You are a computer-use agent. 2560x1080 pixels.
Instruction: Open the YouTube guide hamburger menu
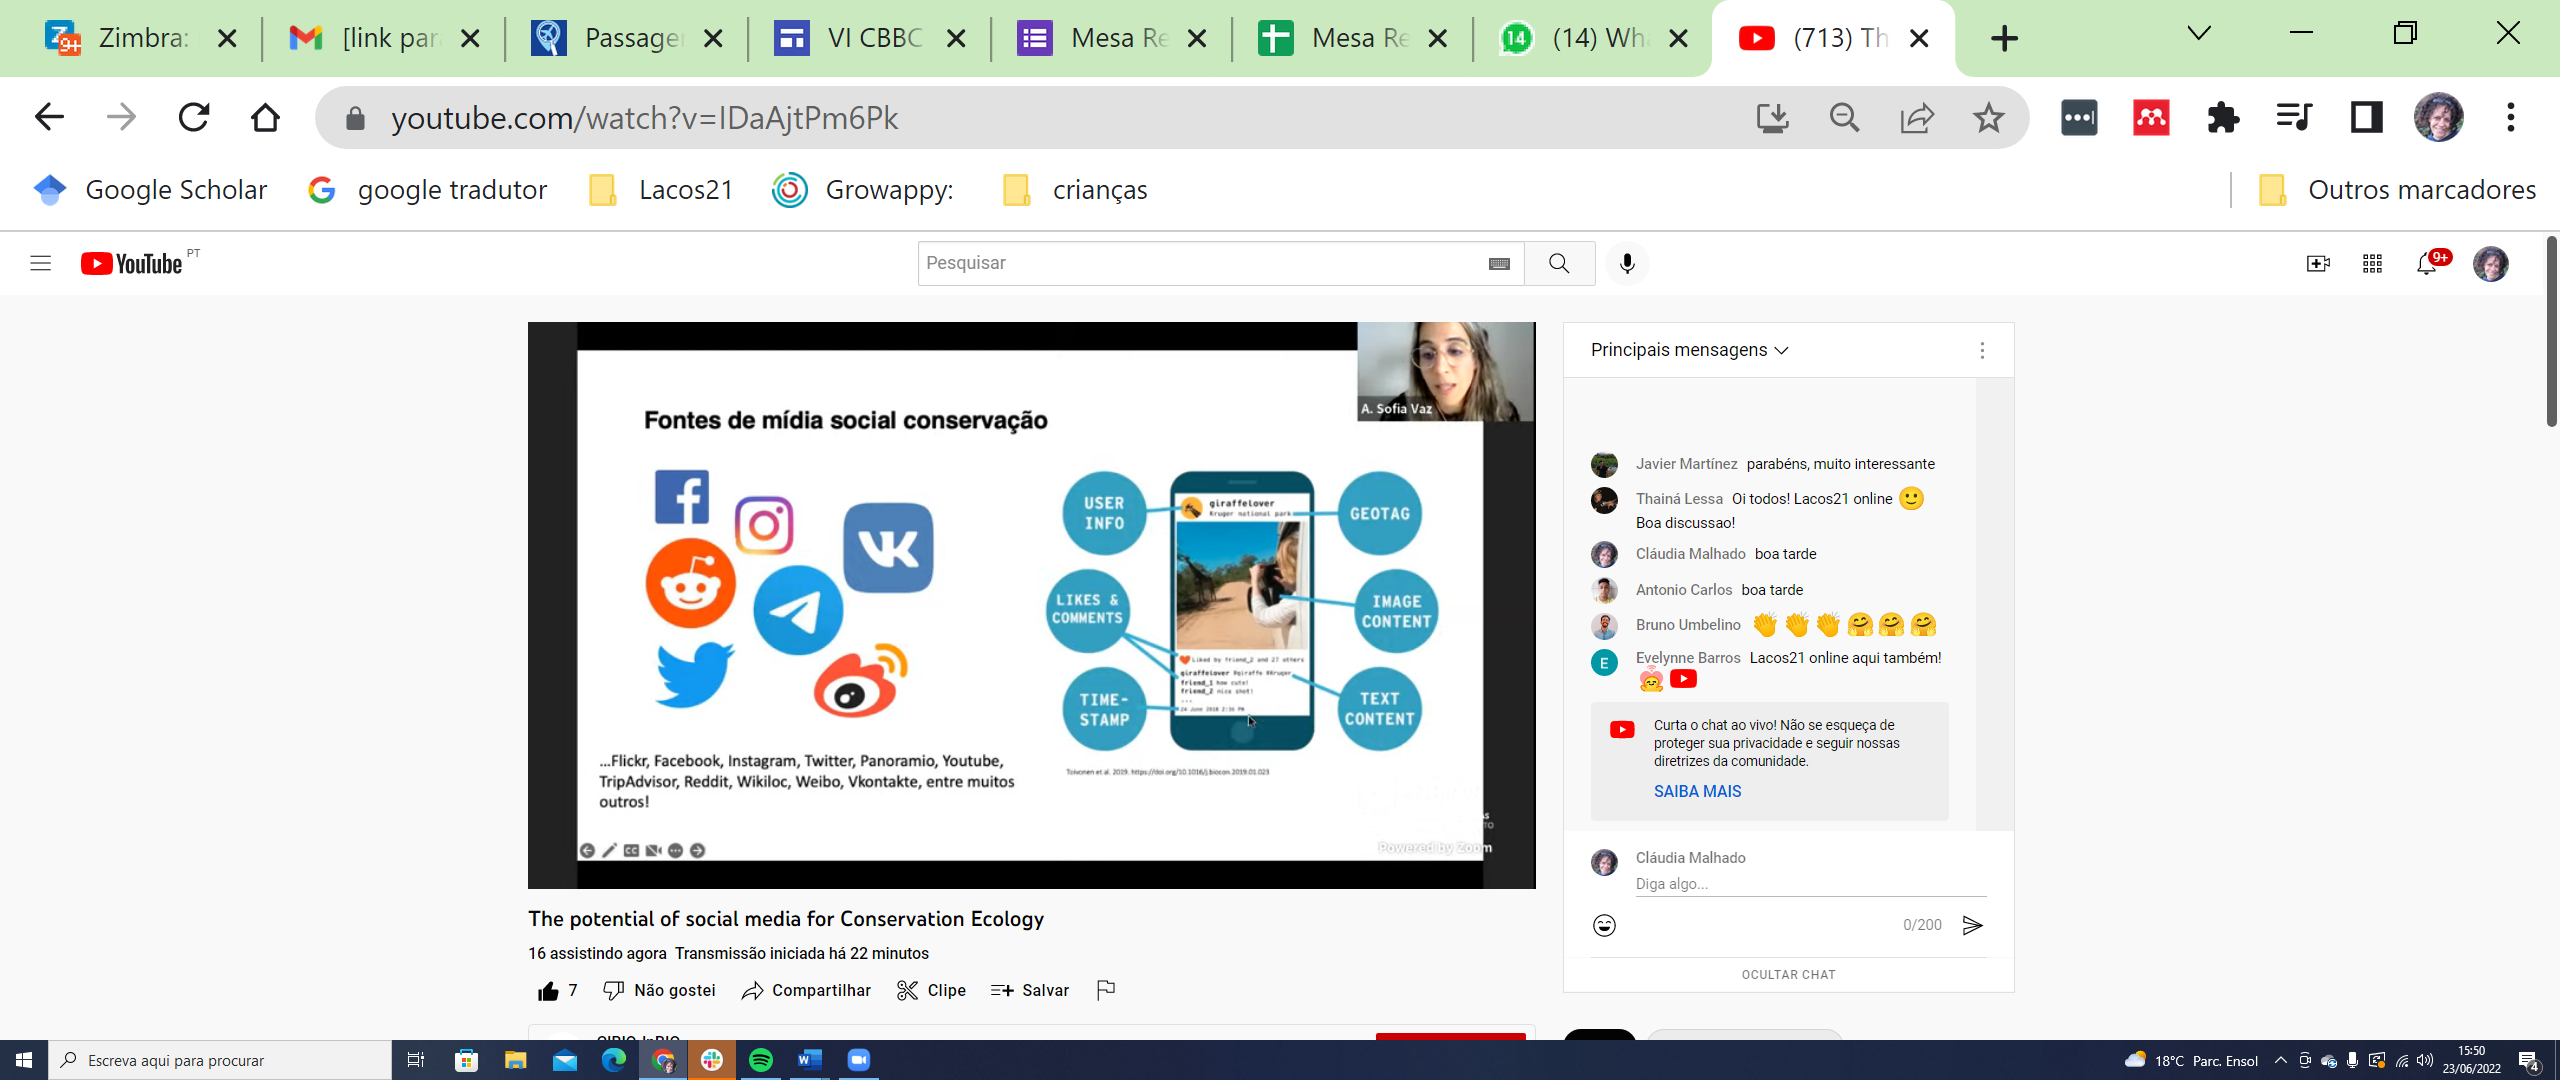click(40, 263)
